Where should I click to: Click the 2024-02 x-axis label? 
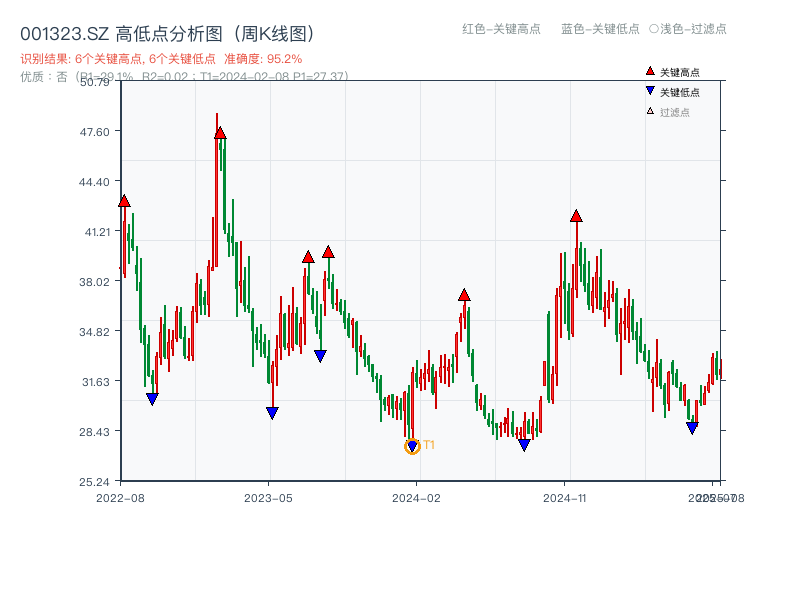coord(417,495)
